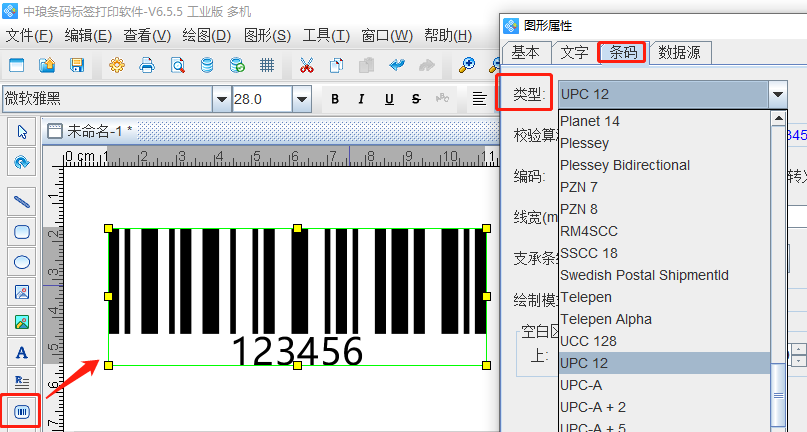807x432 pixels.
Task: Toggle underline text formatting
Action: click(x=388, y=99)
